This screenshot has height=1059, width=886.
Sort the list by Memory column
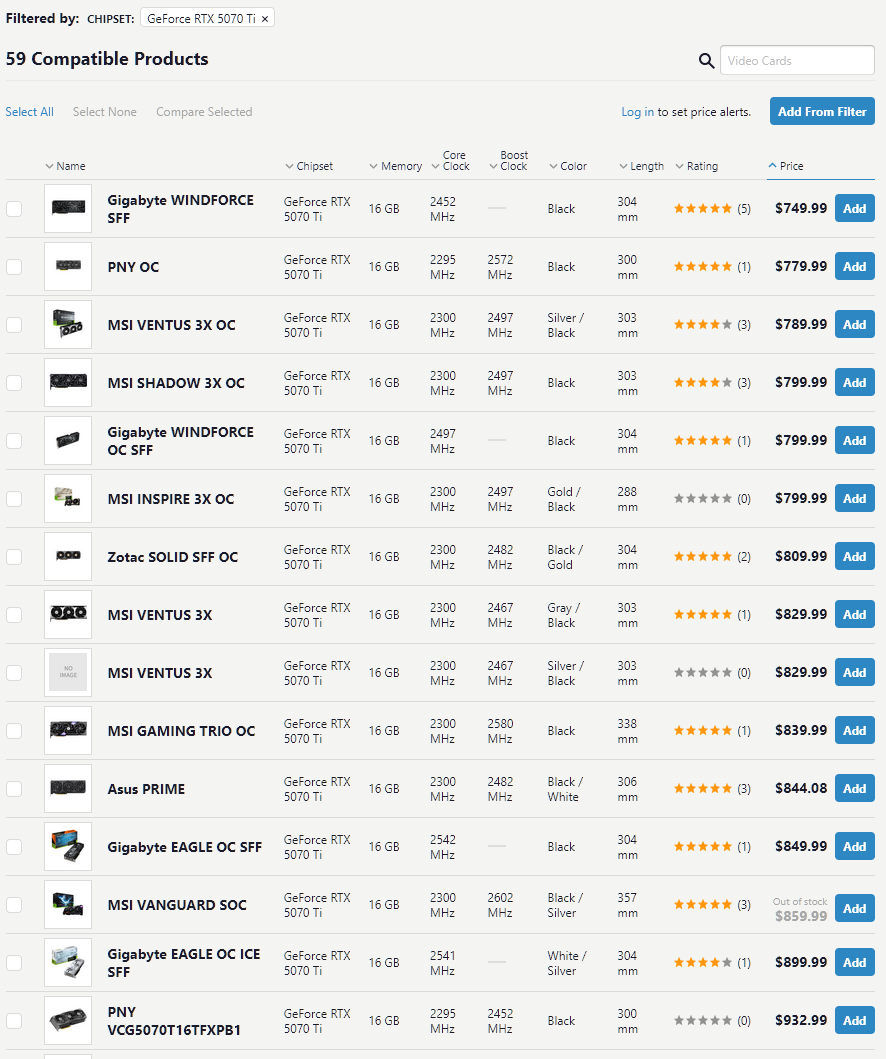click(x=396, y=166)
